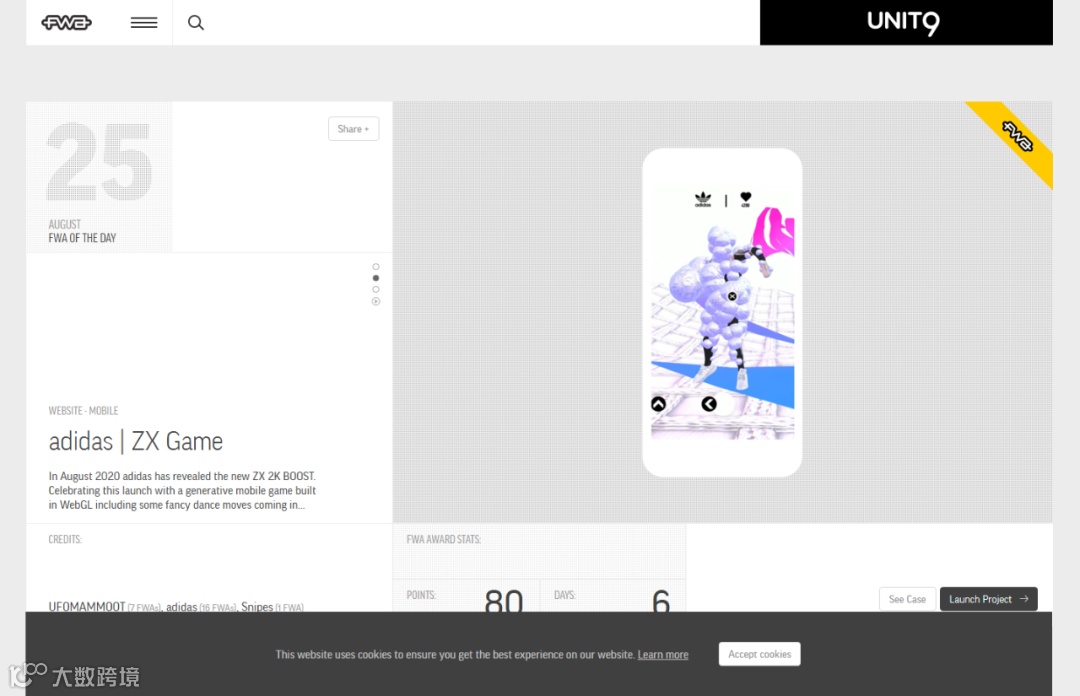Open search with magnifier icon

pyautogui.click(x=196, y=23)
